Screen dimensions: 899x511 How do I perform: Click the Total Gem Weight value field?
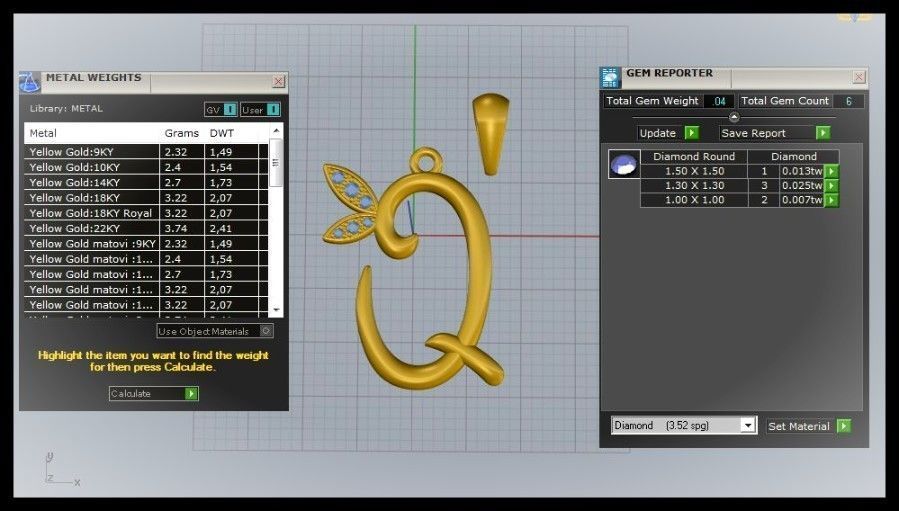point(719,101)
